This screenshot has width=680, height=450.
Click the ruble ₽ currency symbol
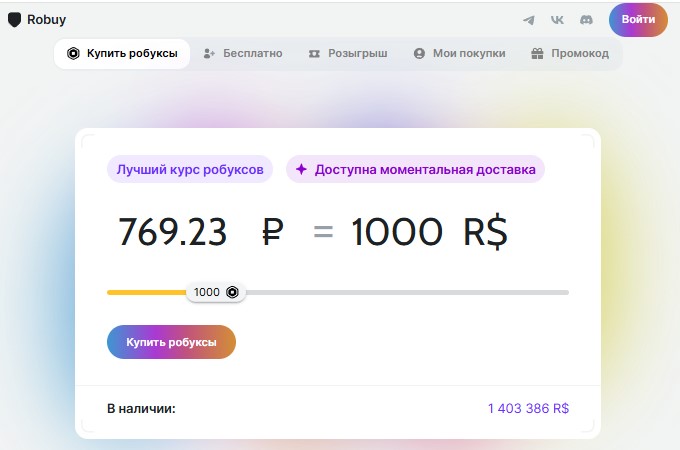273,232
